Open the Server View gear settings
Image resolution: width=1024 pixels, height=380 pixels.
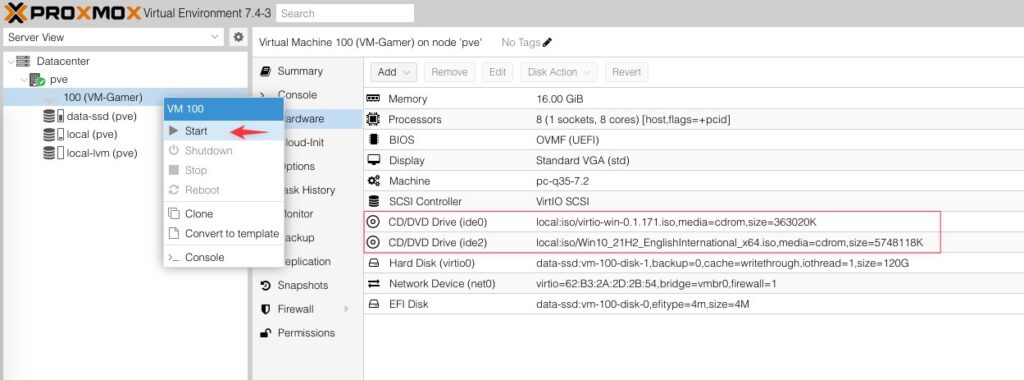[x=238, y=37]
